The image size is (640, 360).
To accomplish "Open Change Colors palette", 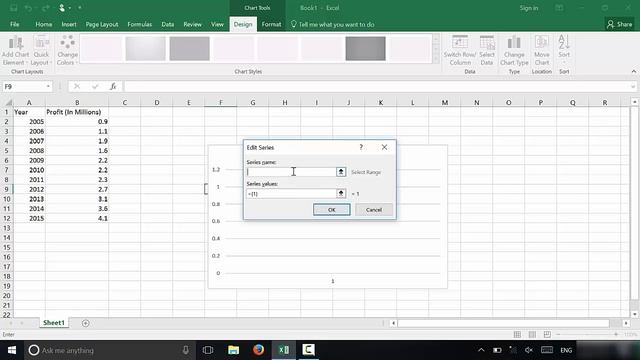I will click(67, 51).
